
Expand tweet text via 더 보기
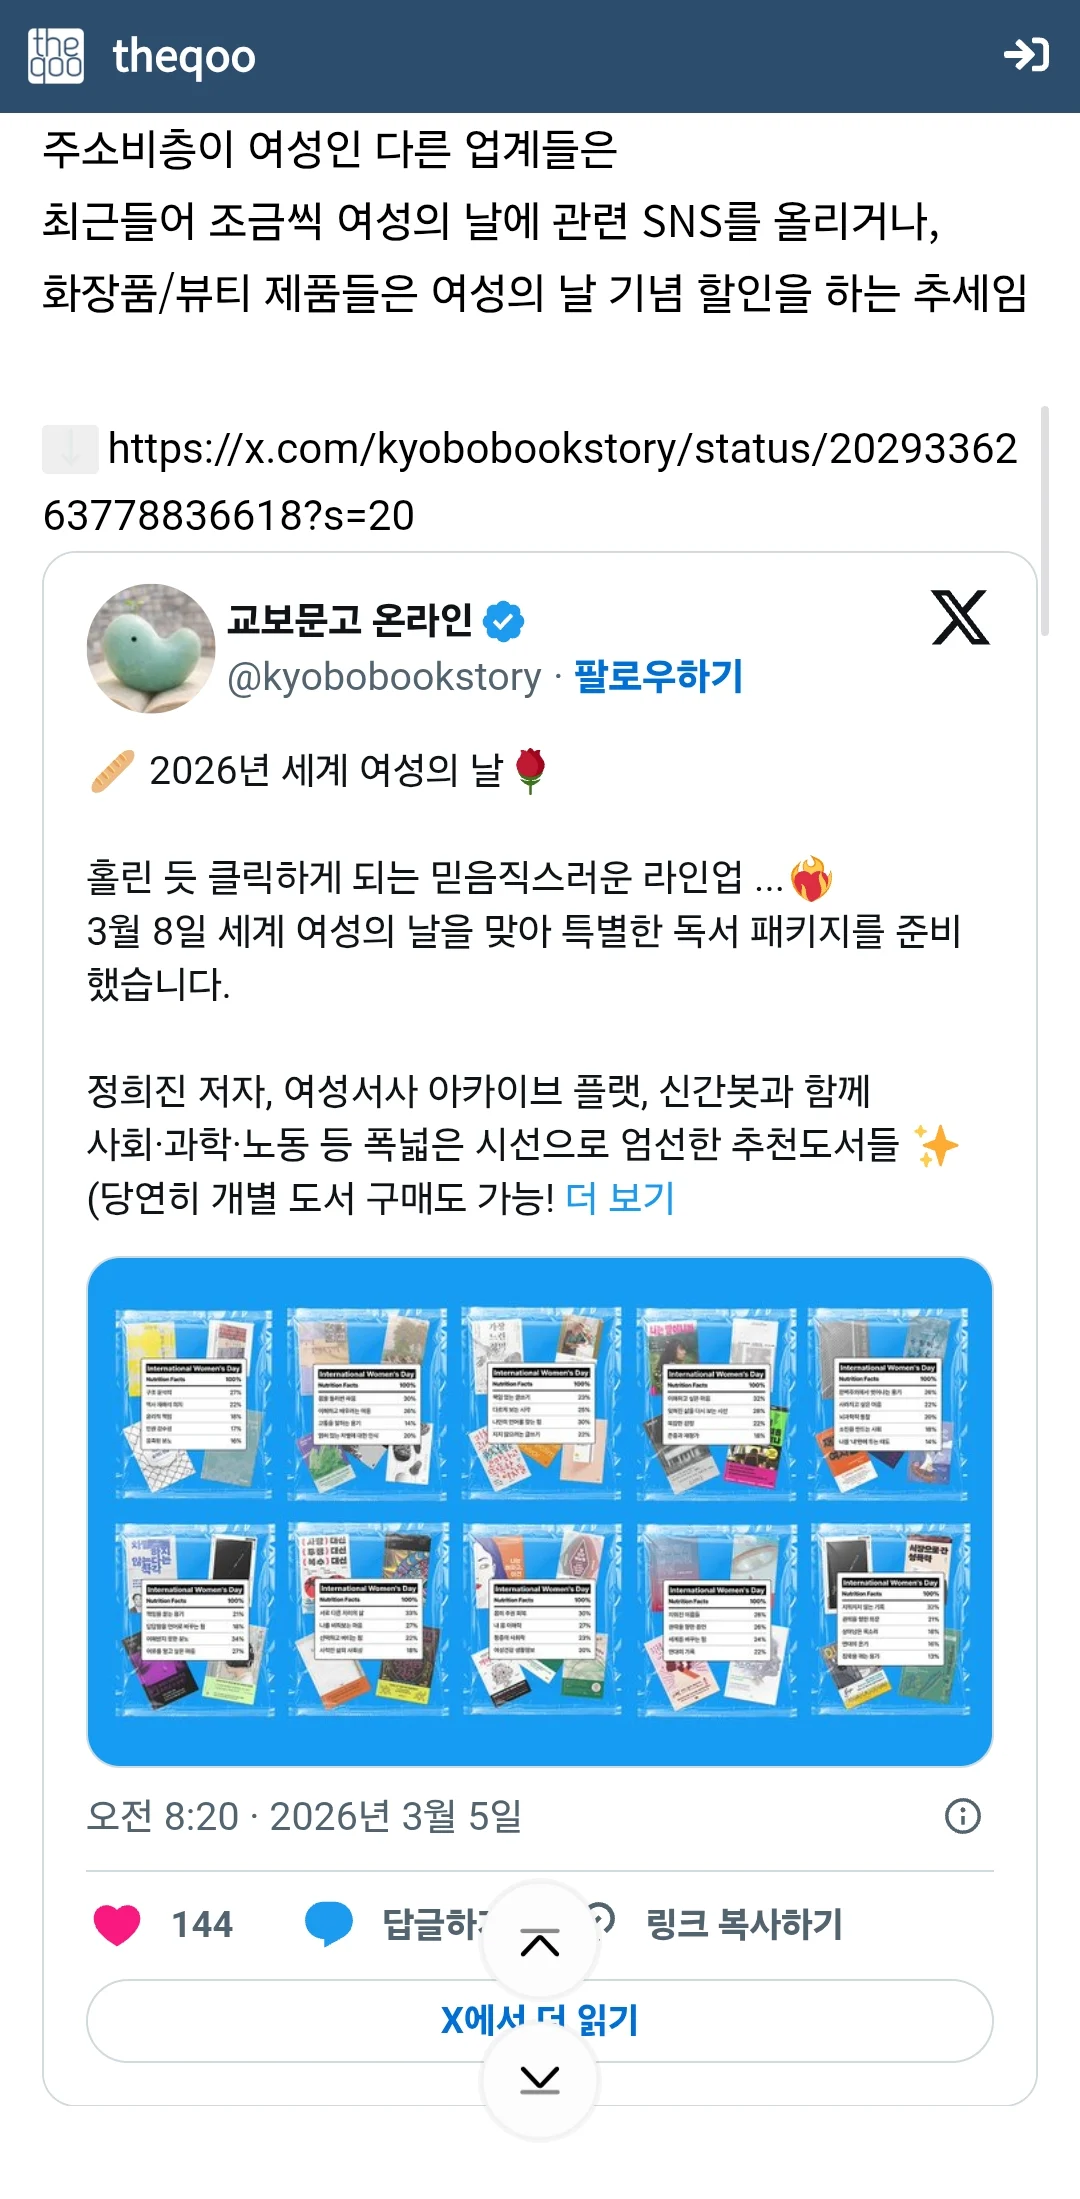point(620,1197)
